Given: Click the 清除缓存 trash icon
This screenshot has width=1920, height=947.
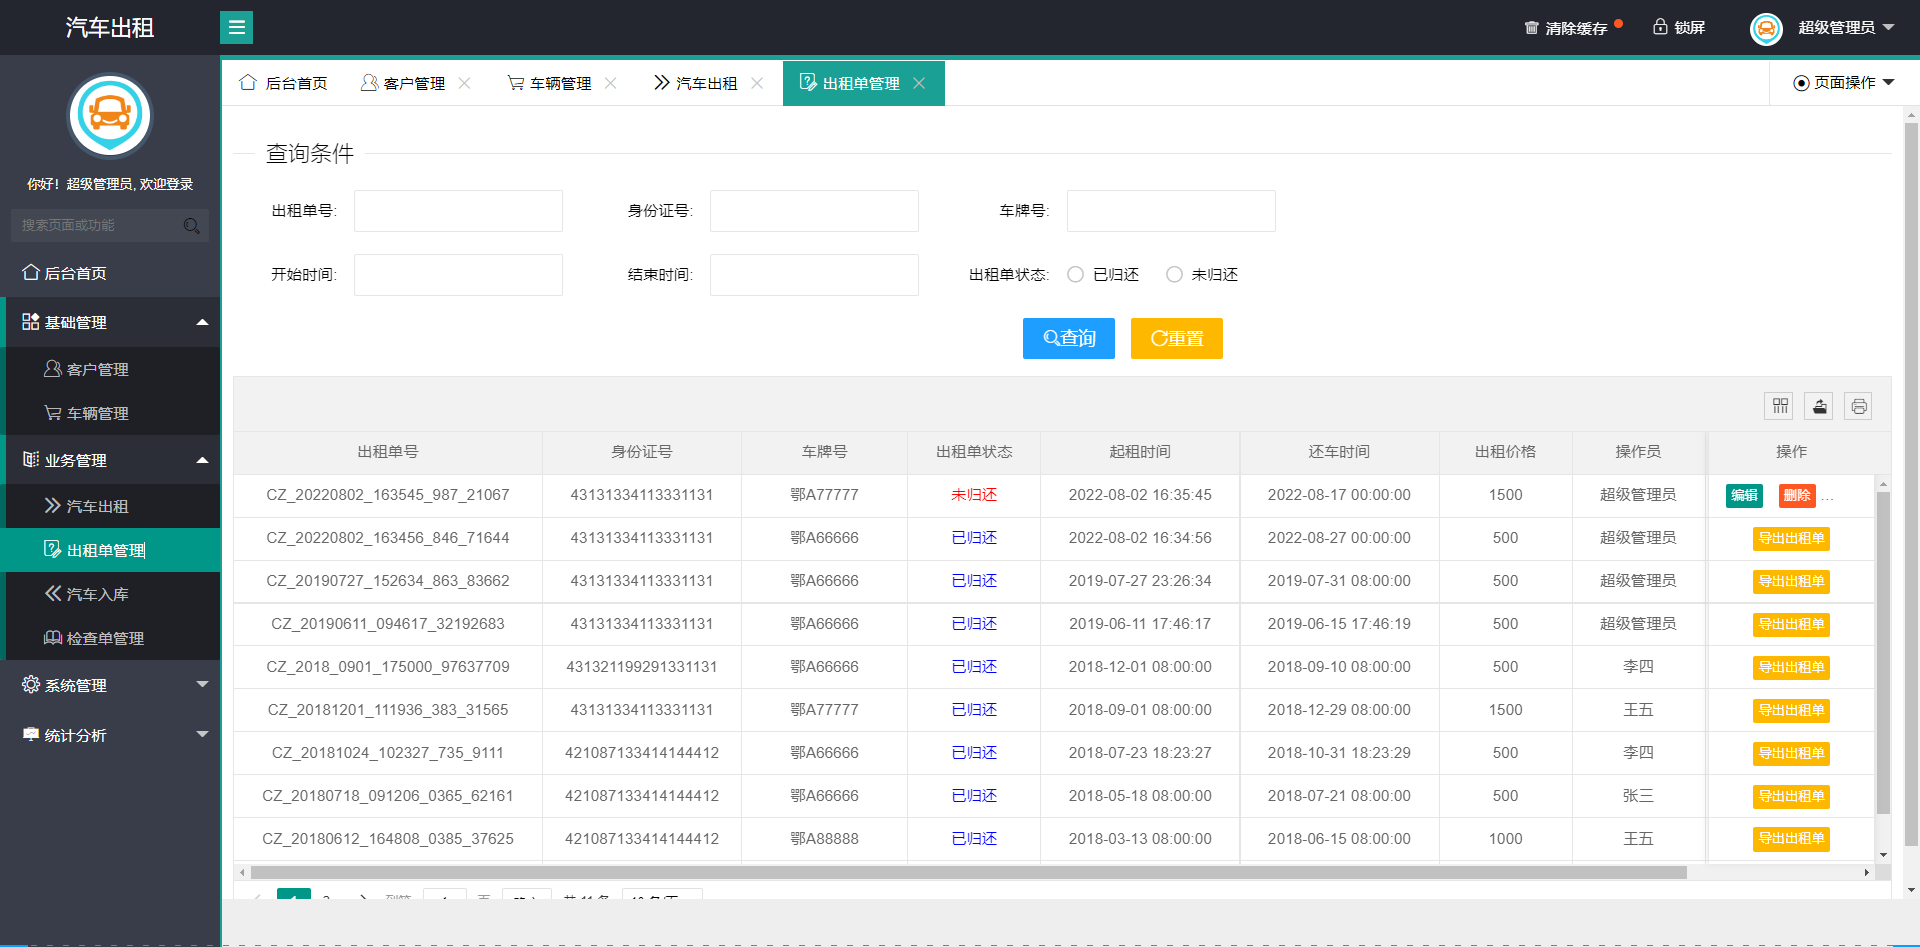Looking at the screenshot, I should (1532, 27).
